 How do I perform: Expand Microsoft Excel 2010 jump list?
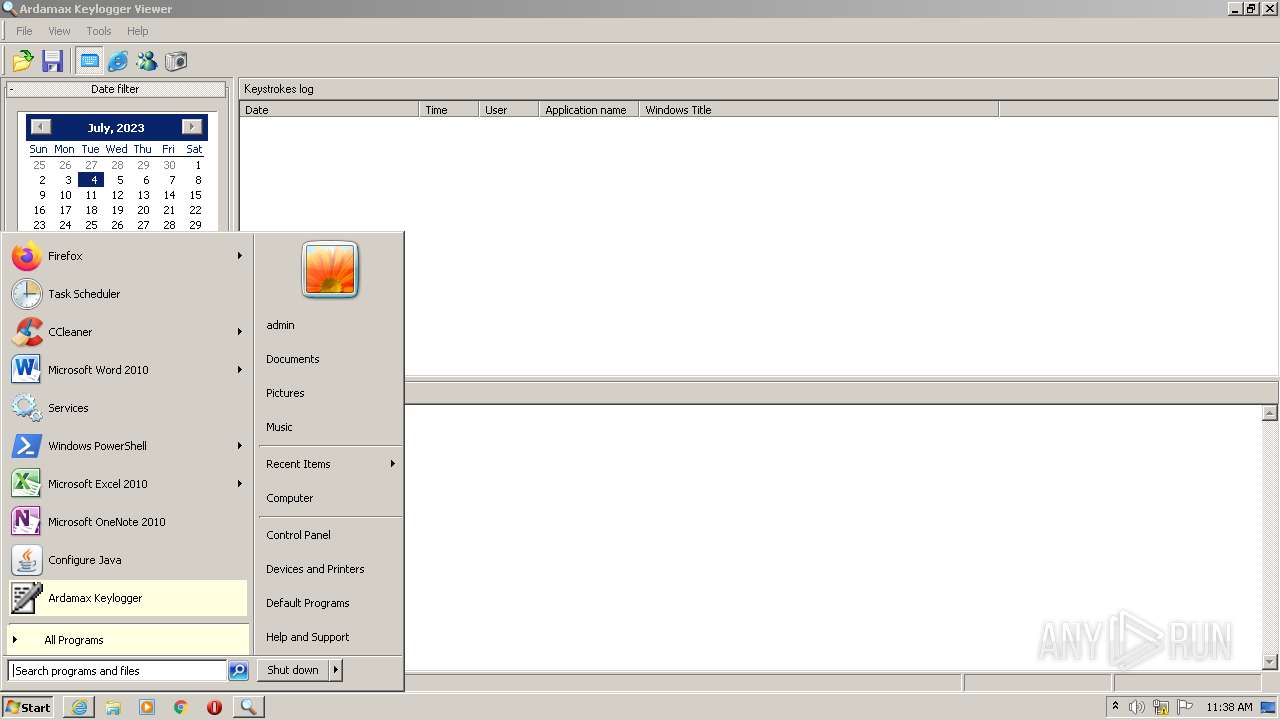click(x=240, y=484)
